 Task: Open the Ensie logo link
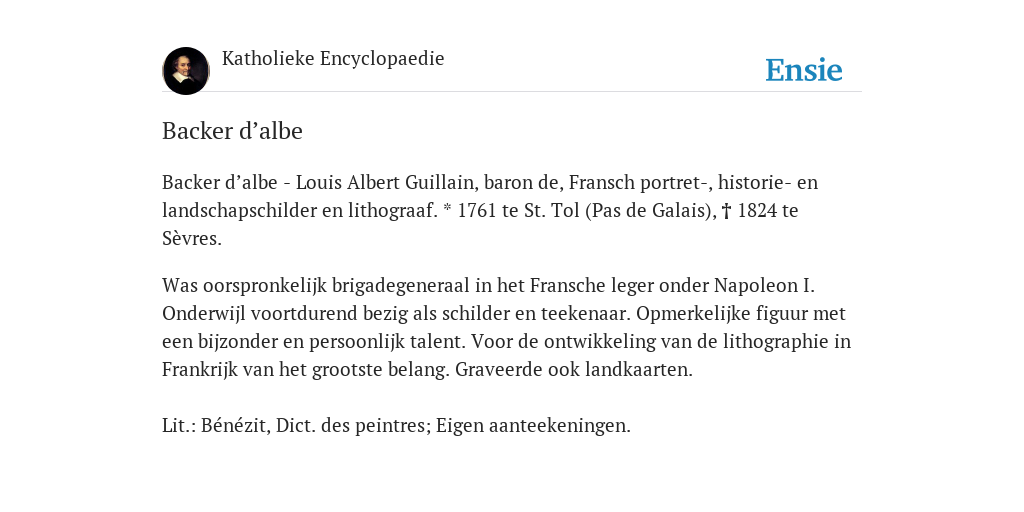pos(804,71)
